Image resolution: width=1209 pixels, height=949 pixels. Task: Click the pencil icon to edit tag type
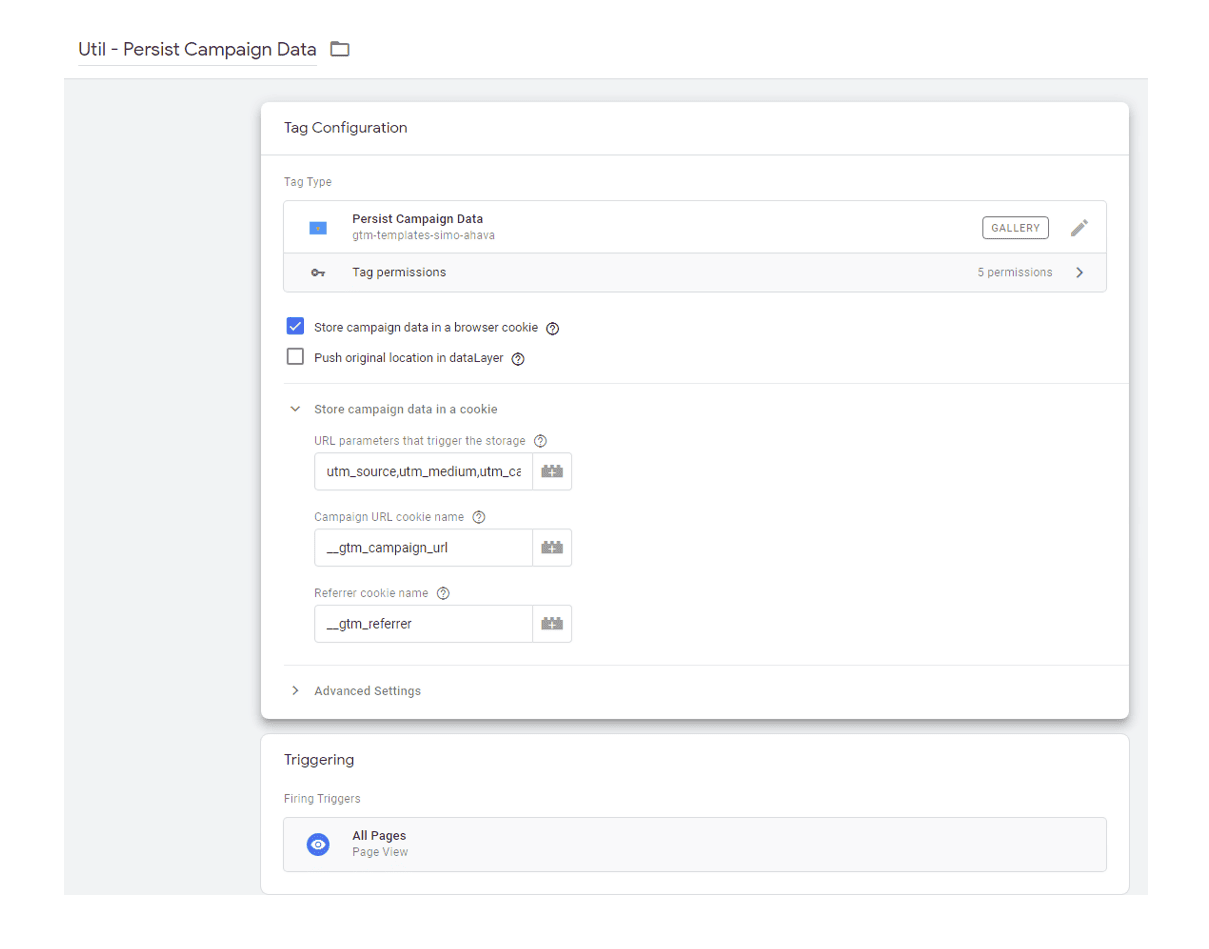pos(1078,228)
